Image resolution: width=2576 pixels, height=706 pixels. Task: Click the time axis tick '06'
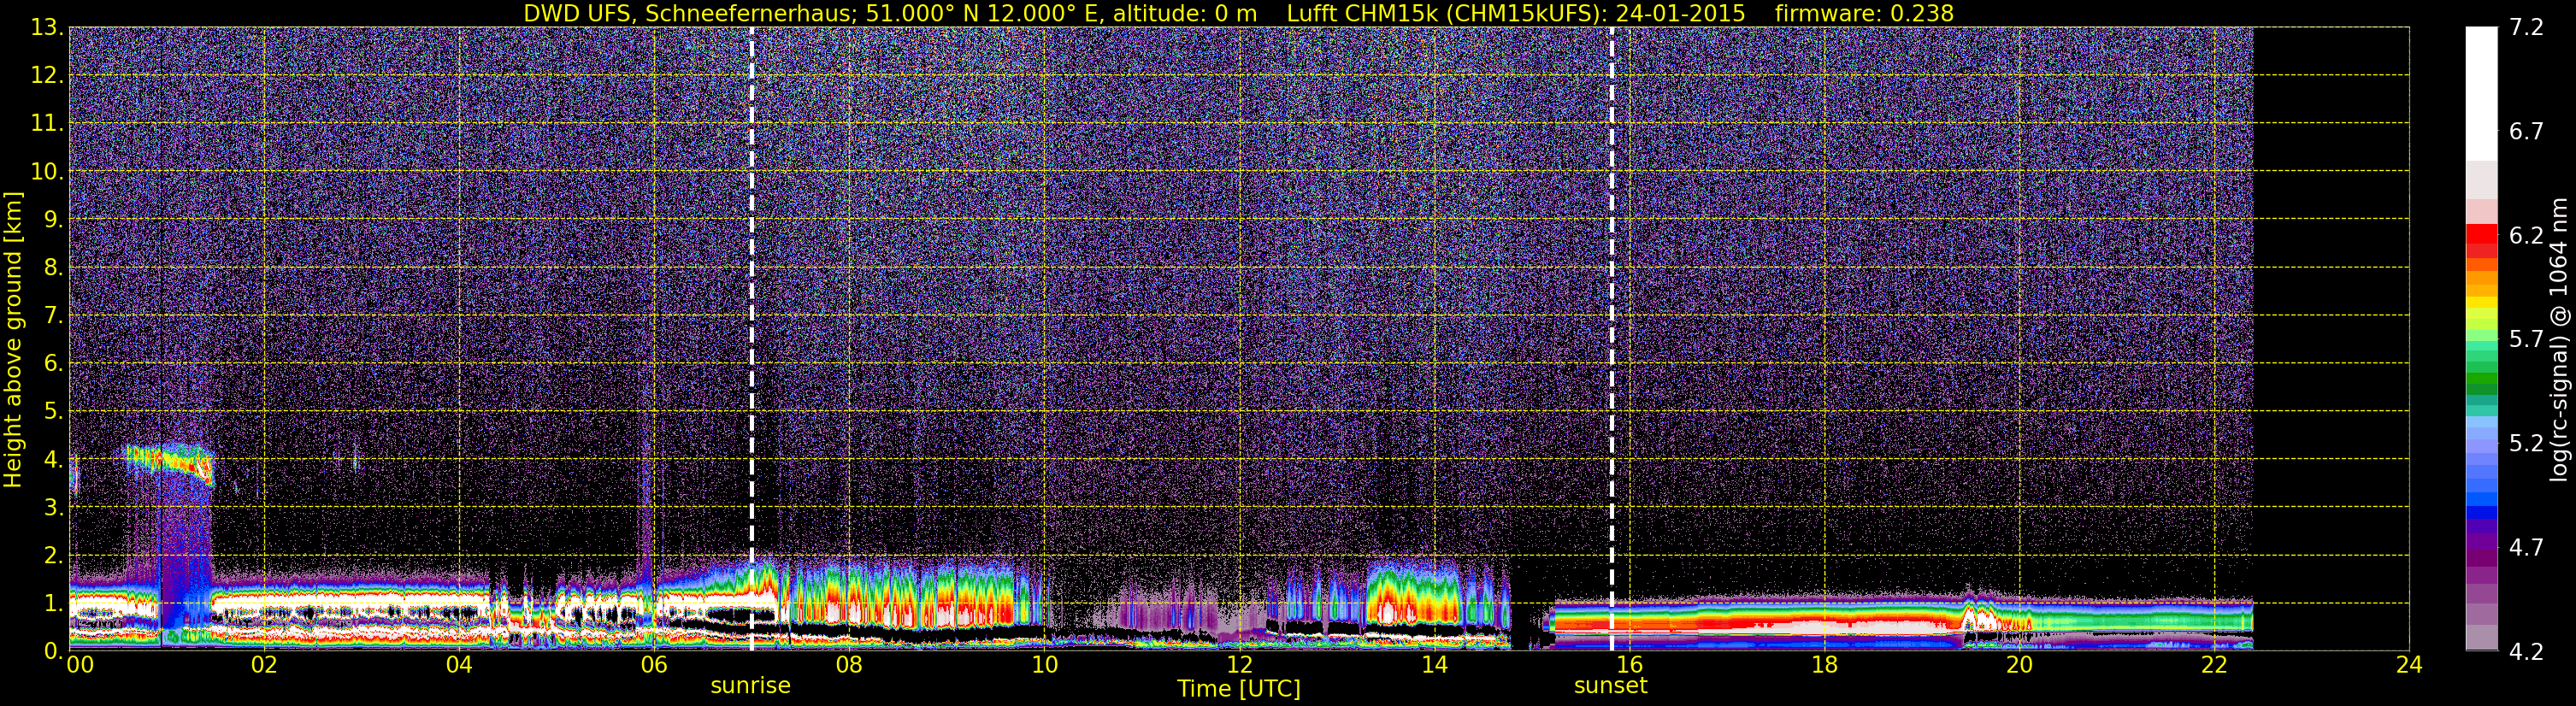653,665
